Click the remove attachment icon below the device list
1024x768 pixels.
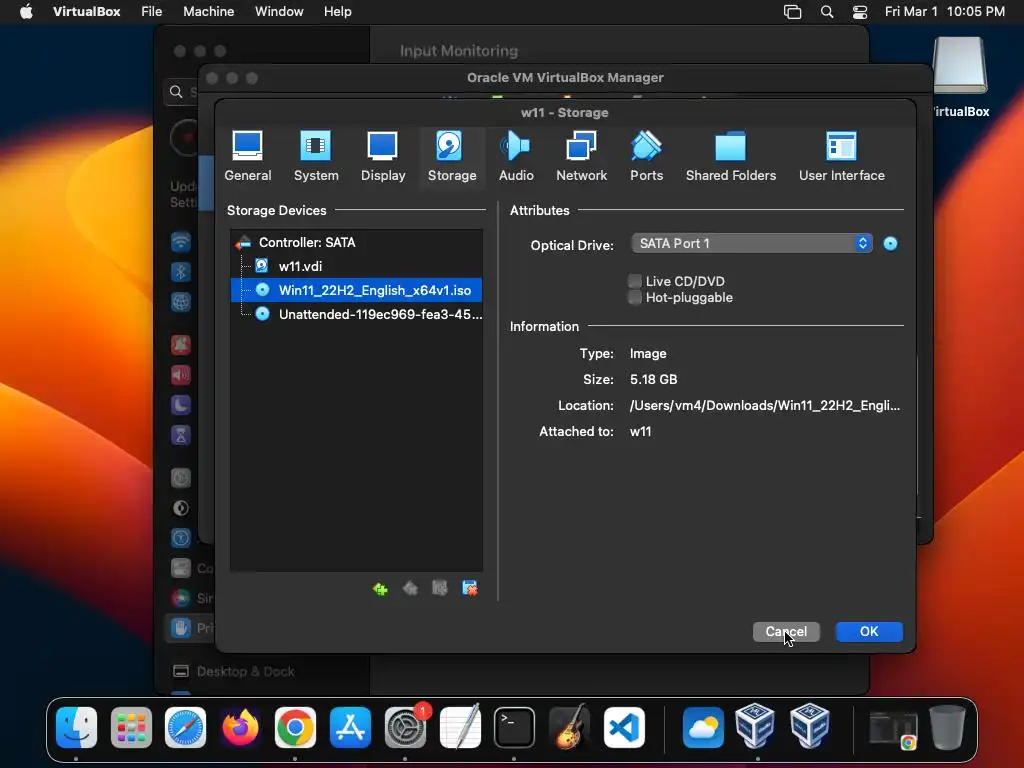(x=470, y=588)
